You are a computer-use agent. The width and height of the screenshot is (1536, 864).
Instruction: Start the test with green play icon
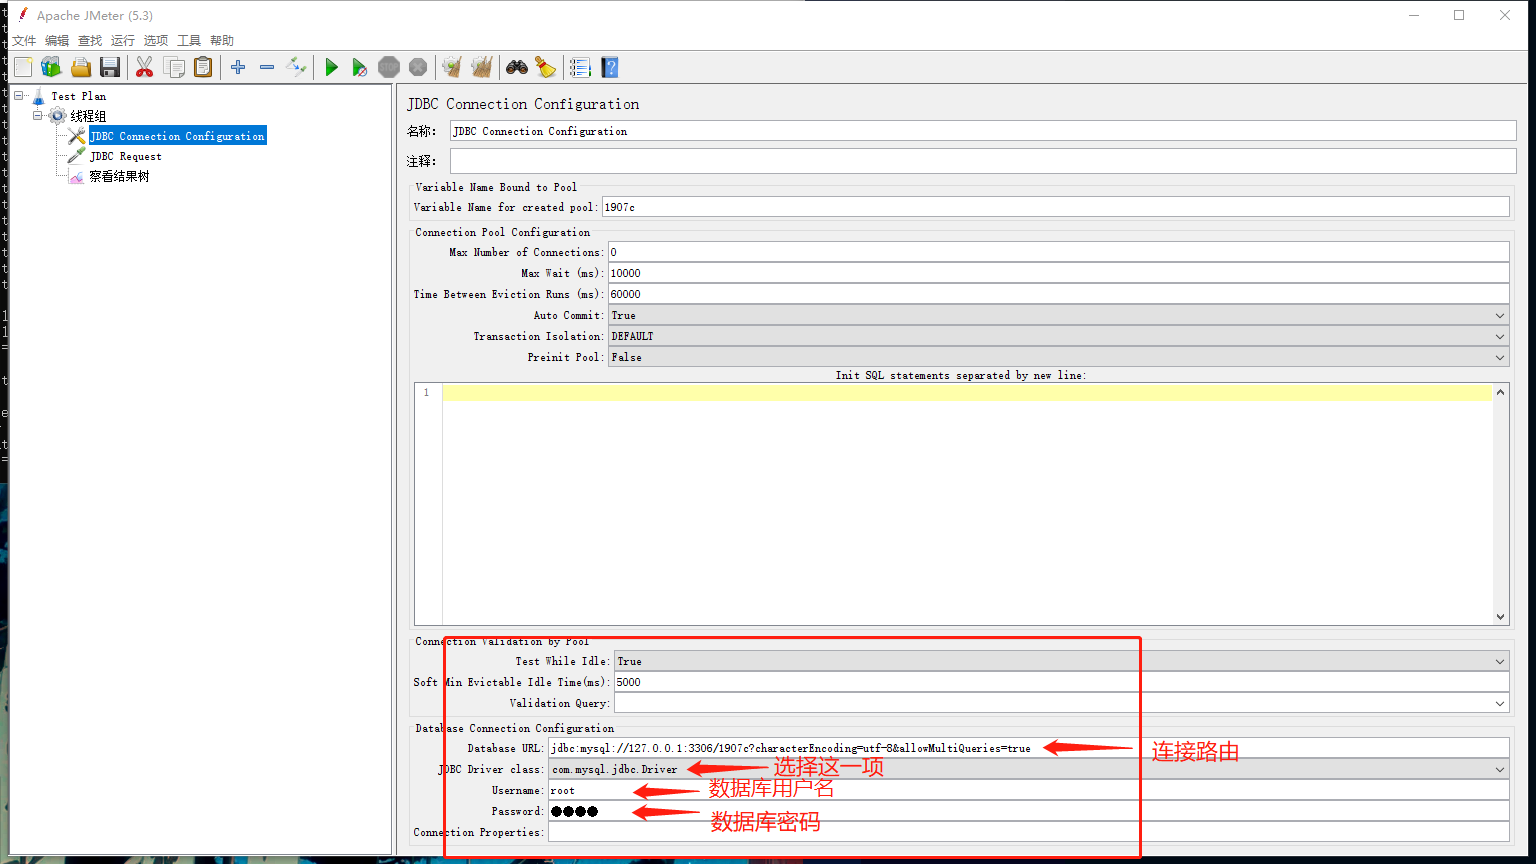coord(331,67)
